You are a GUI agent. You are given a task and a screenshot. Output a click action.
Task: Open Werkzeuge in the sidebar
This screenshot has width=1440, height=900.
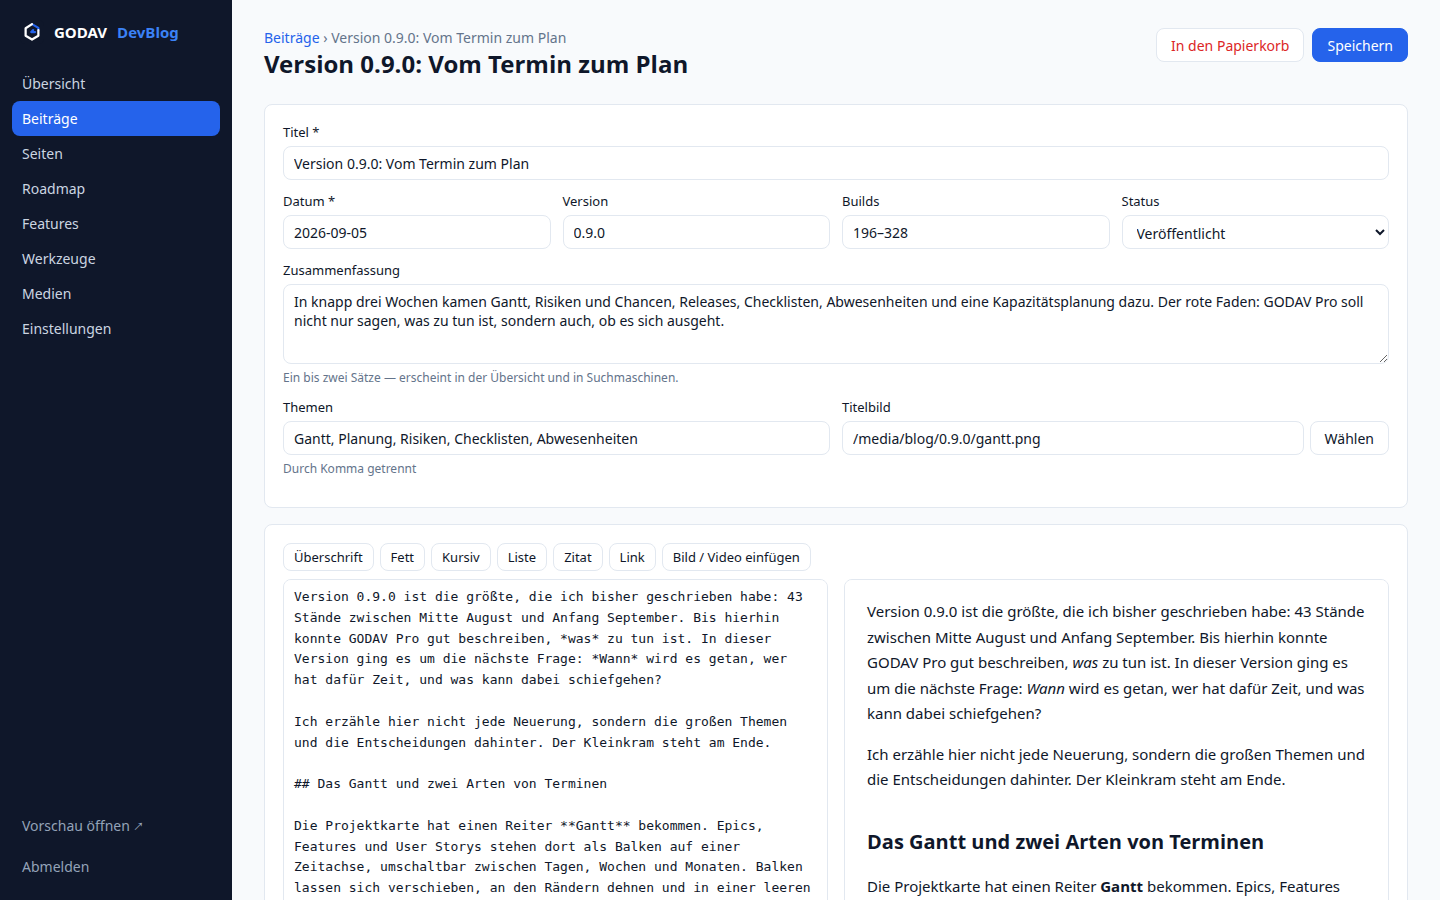click(x=116, y=259)
